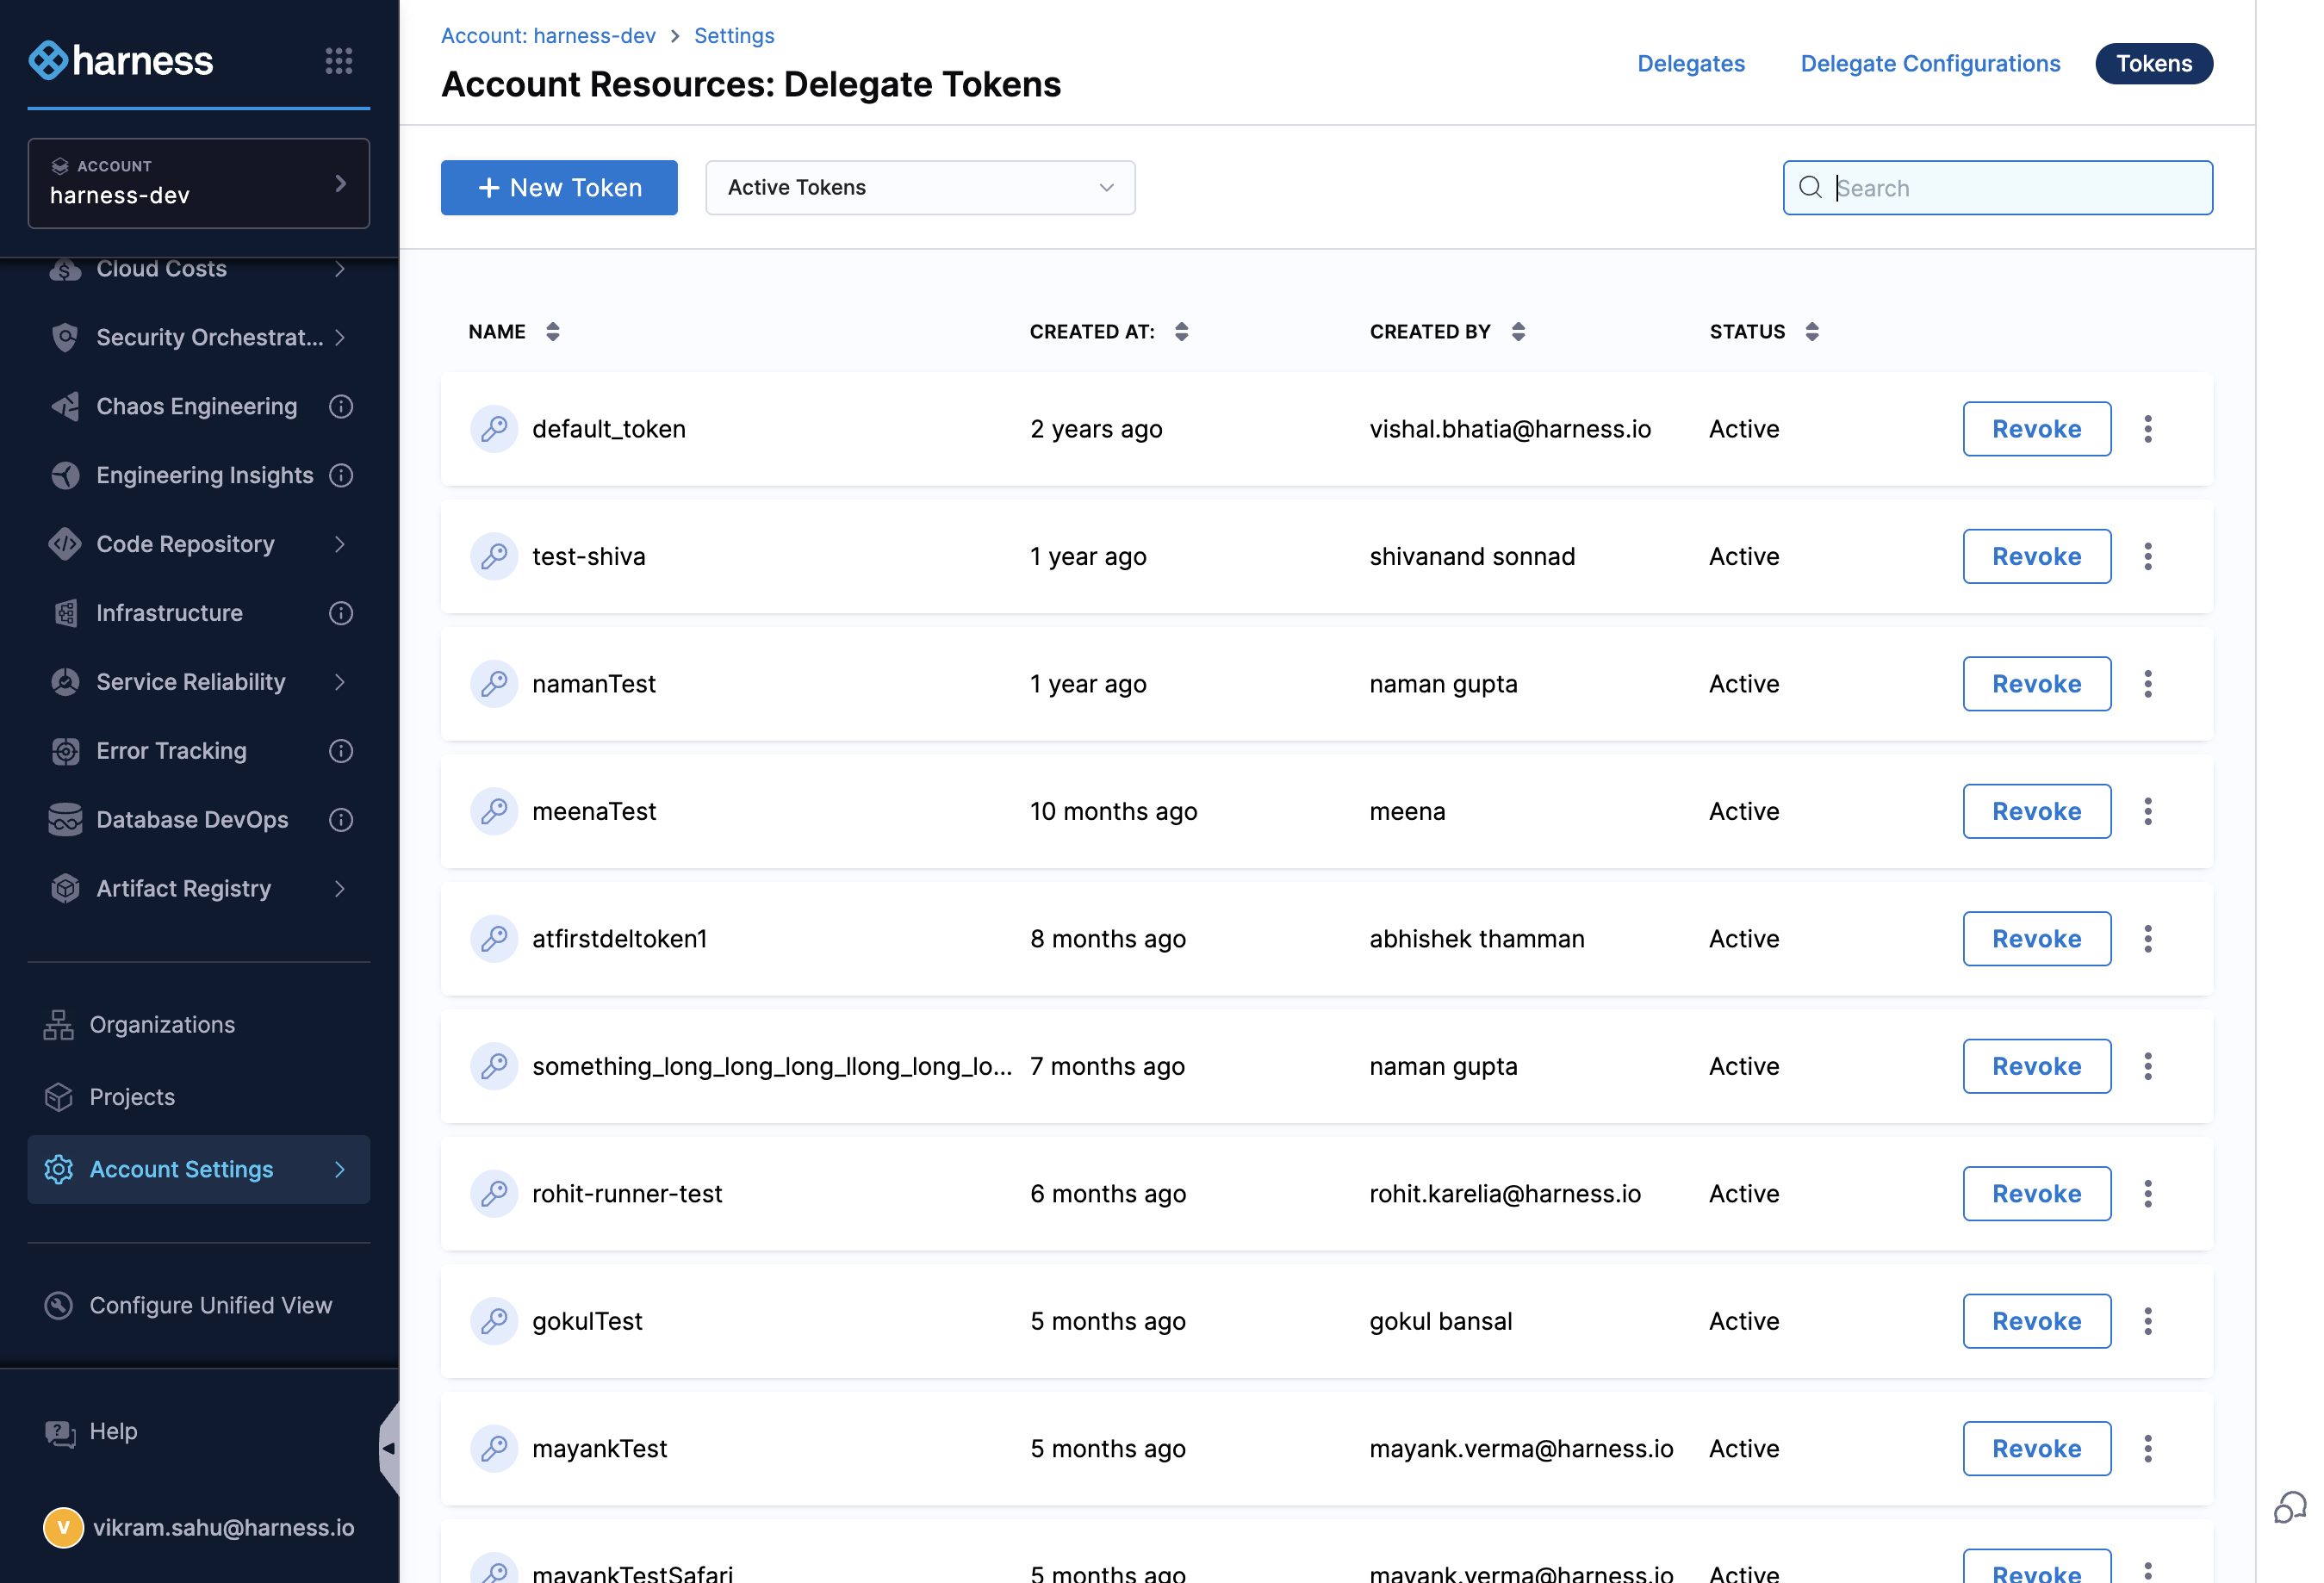The height and width of the screenshot is (1583, 2324).
Task: Click the chat support icon at right edge
Action: click(2290, 1507)
